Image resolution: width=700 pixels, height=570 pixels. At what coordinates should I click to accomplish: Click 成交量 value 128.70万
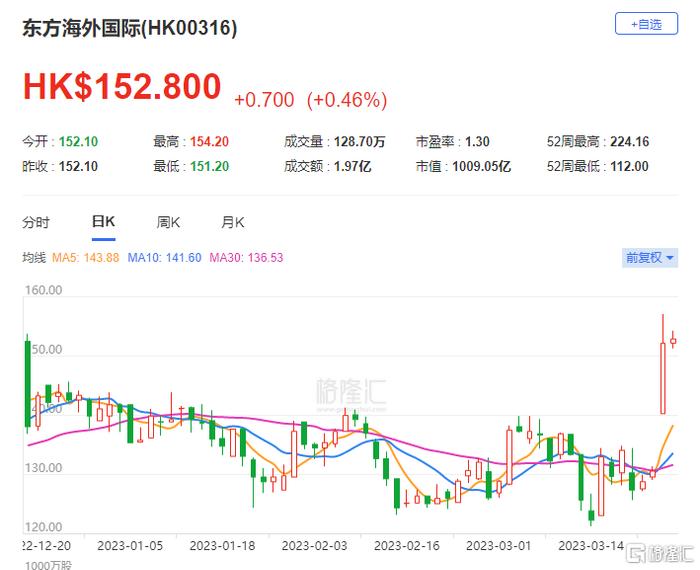(359, 141)
